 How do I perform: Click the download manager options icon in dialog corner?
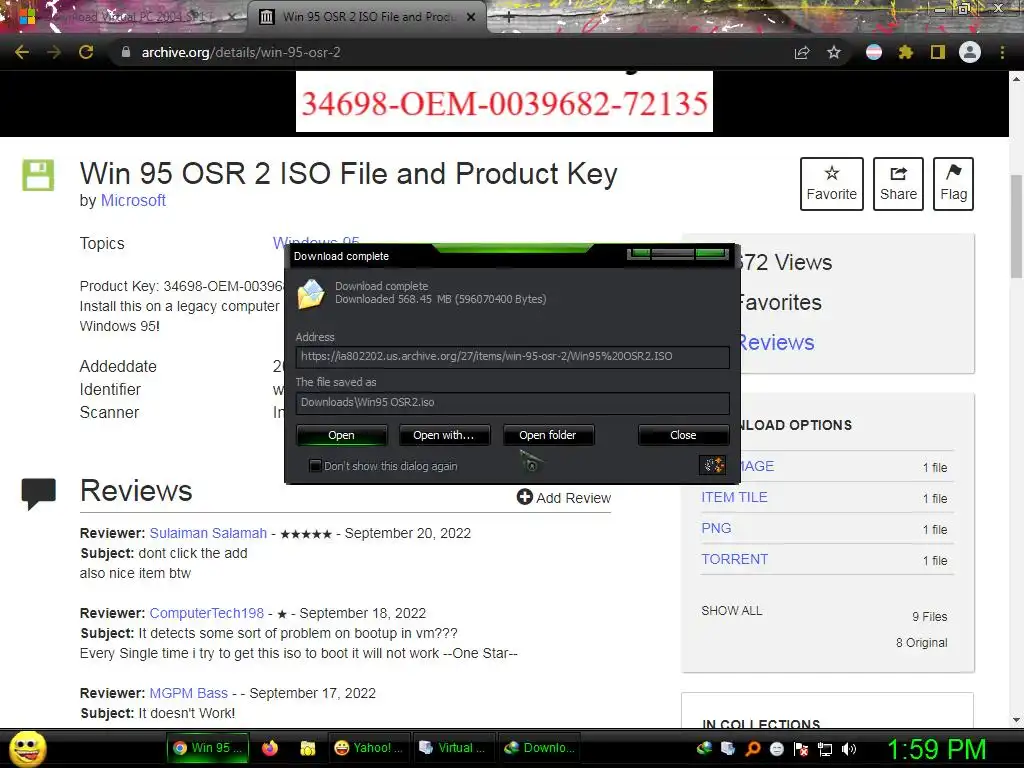pos(712,464)
